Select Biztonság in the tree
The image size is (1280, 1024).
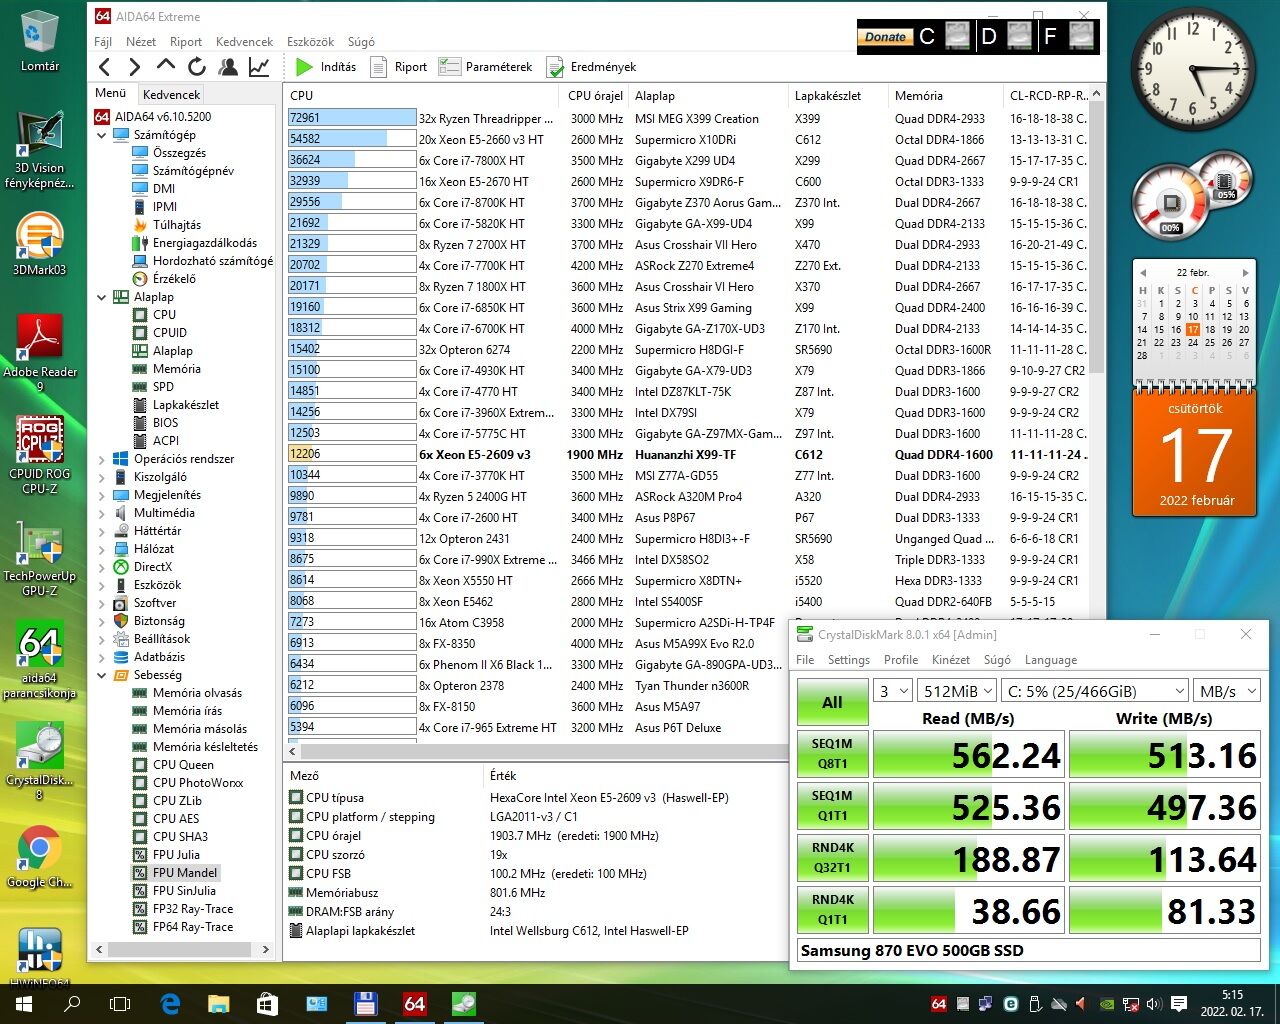coord(159,621)
